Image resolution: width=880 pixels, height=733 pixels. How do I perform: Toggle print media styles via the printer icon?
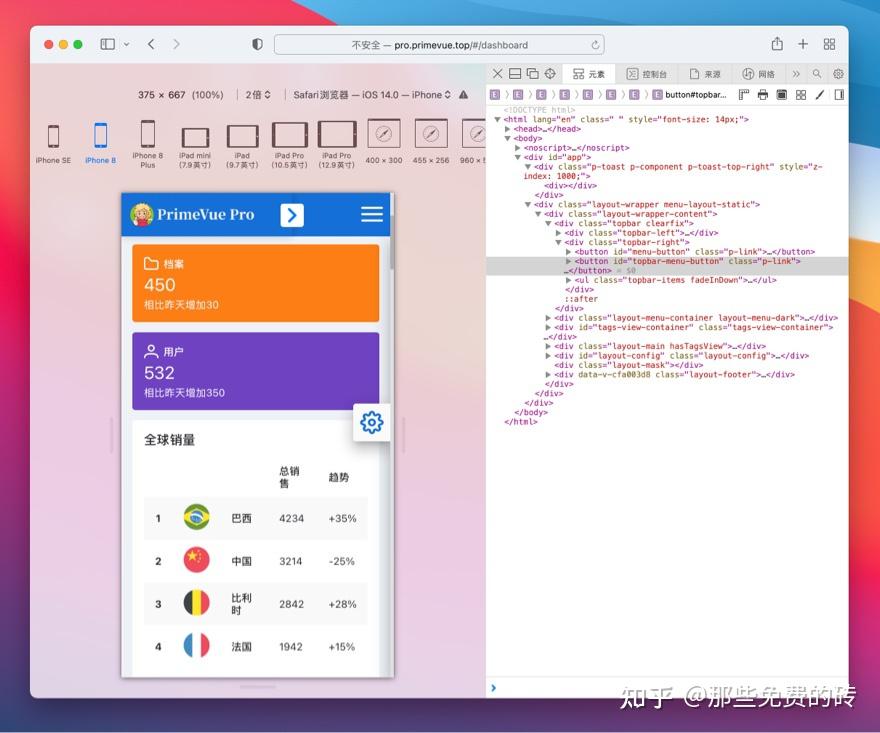coord(763,94)
